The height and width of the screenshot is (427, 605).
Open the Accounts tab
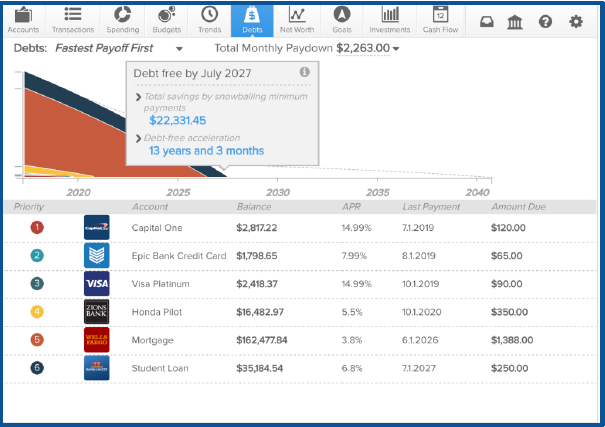point(24,21)
